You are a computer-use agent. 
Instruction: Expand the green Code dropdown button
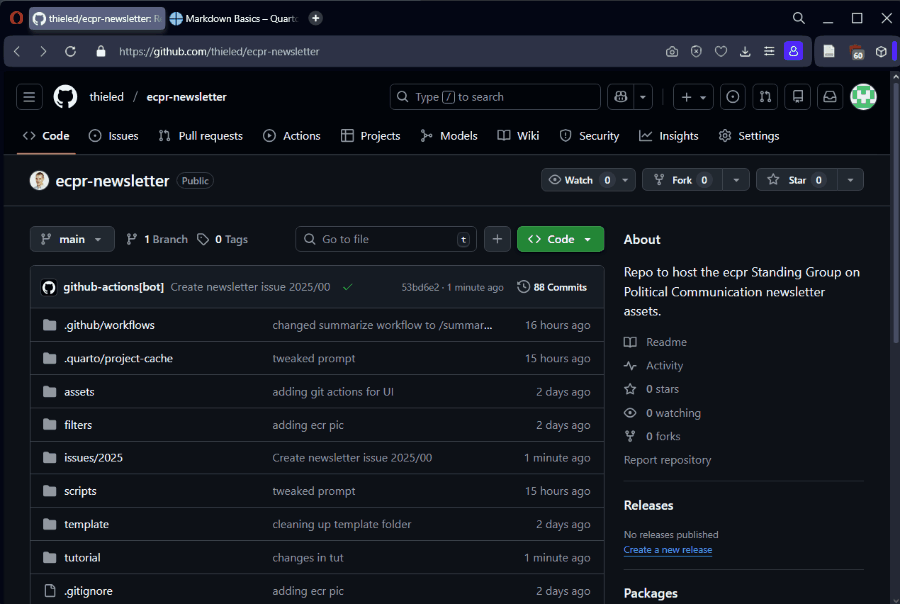(560, 239)
